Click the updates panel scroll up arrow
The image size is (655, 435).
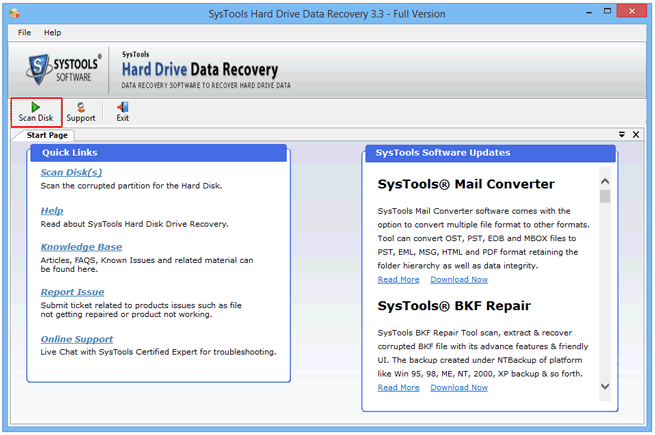tap(605, 182)
